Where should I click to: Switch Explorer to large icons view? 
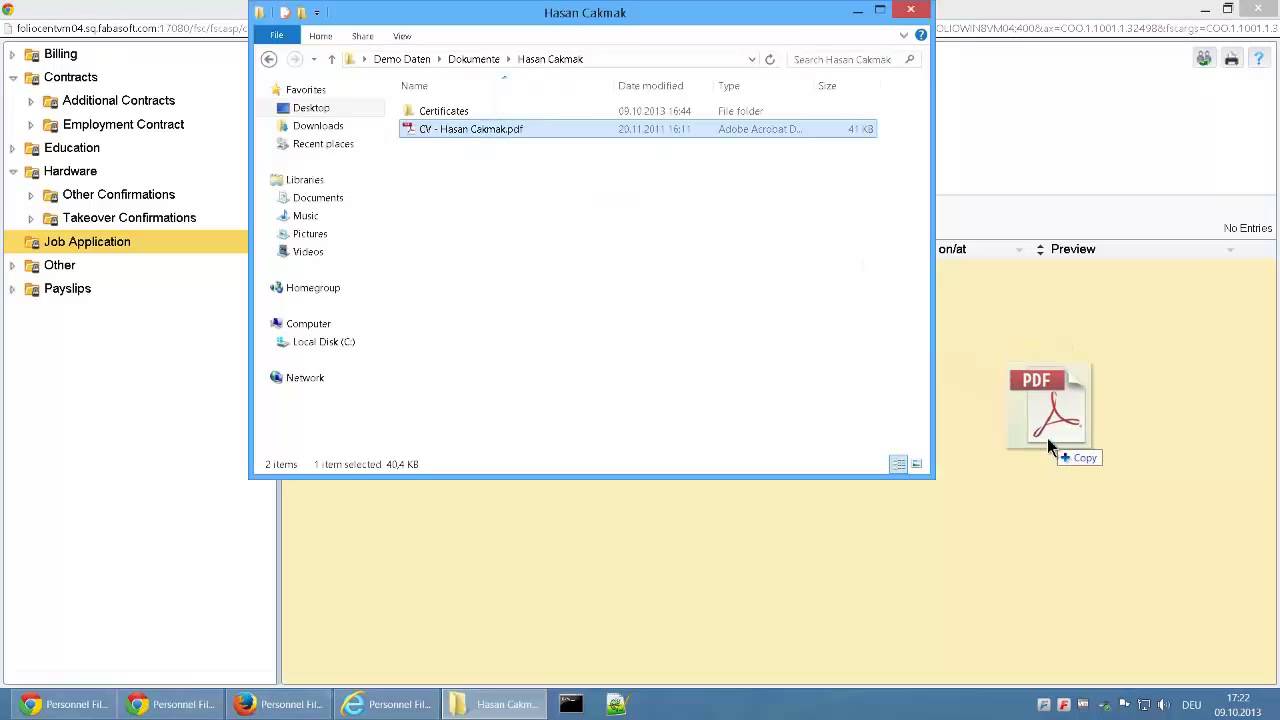pyautogui.click(x=916, y=464)
